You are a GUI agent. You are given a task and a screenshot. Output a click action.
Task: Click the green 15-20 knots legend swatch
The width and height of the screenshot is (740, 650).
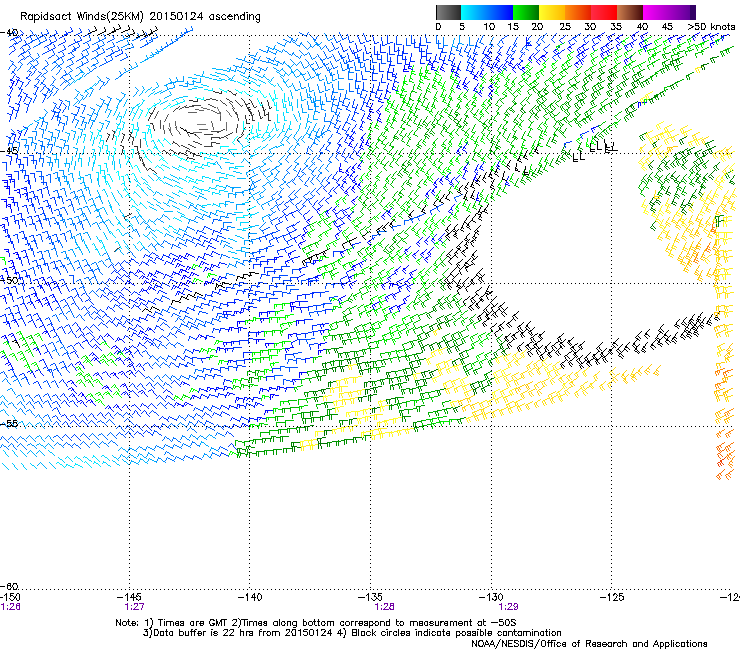[x=526, y=12]
